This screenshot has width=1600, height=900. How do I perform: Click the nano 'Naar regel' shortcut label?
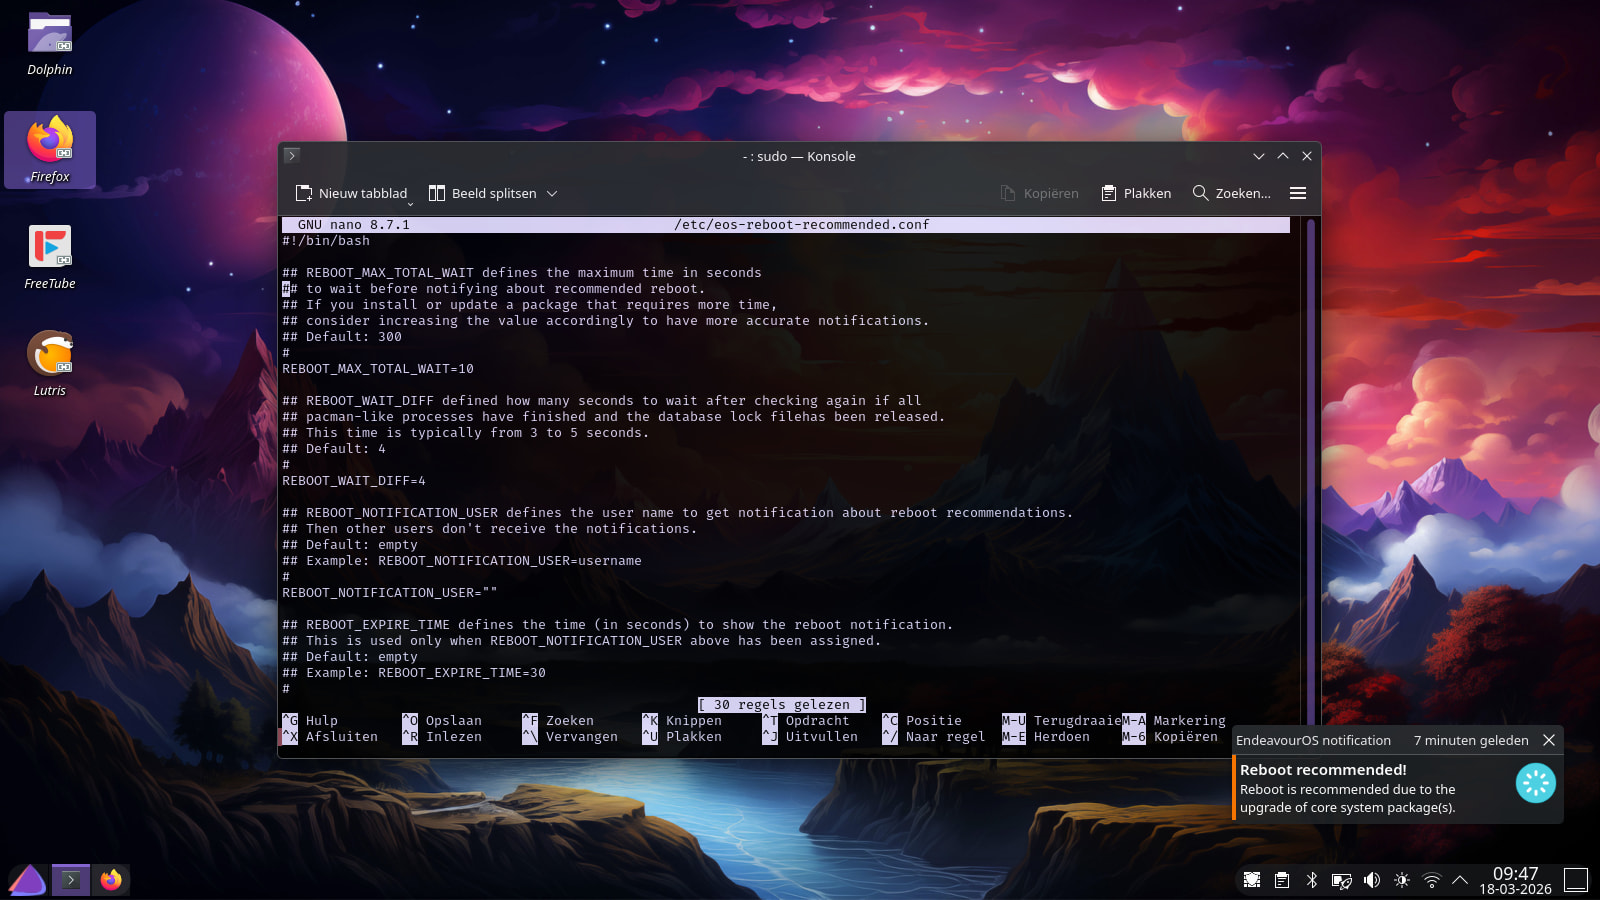click(946, 737)
